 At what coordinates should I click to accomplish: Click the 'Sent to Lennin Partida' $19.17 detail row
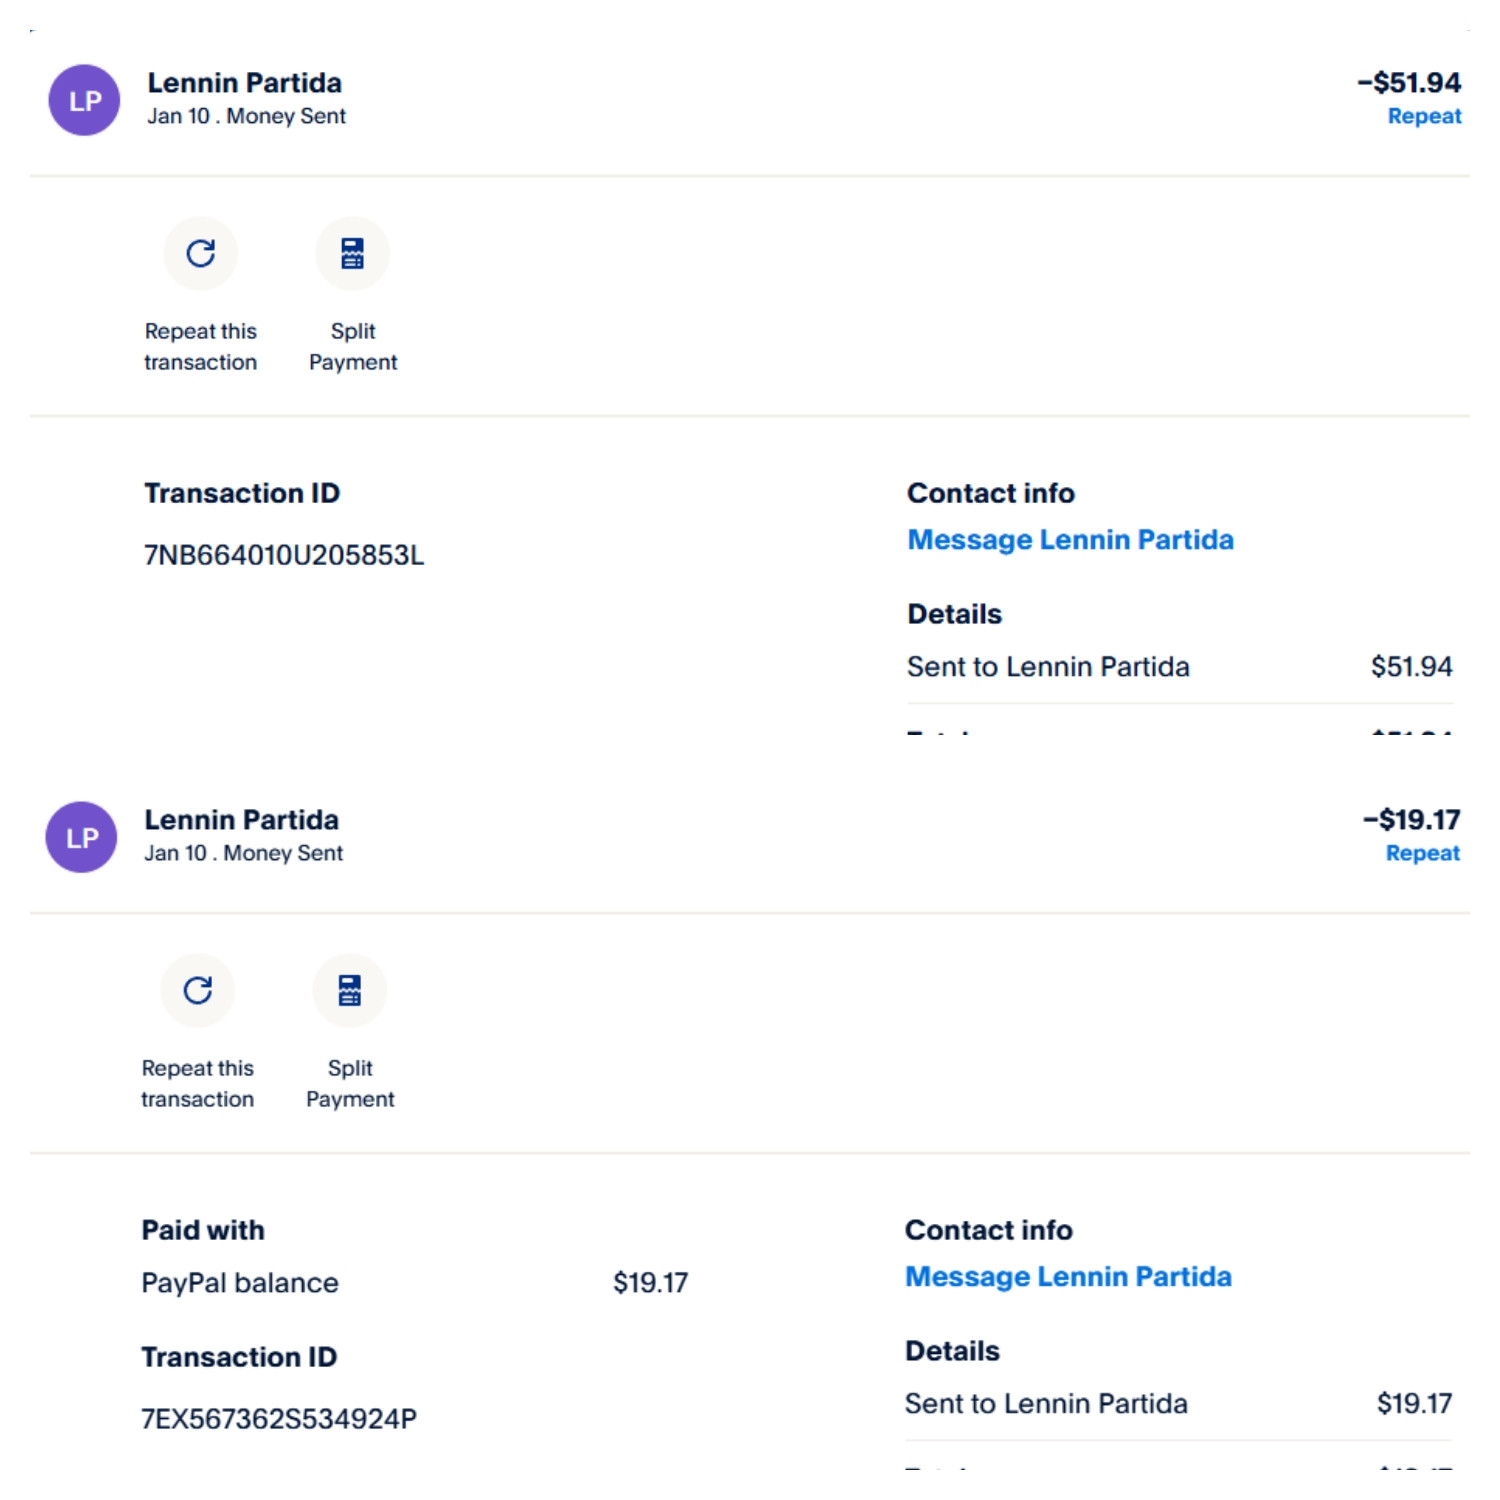(1046, 1404)
